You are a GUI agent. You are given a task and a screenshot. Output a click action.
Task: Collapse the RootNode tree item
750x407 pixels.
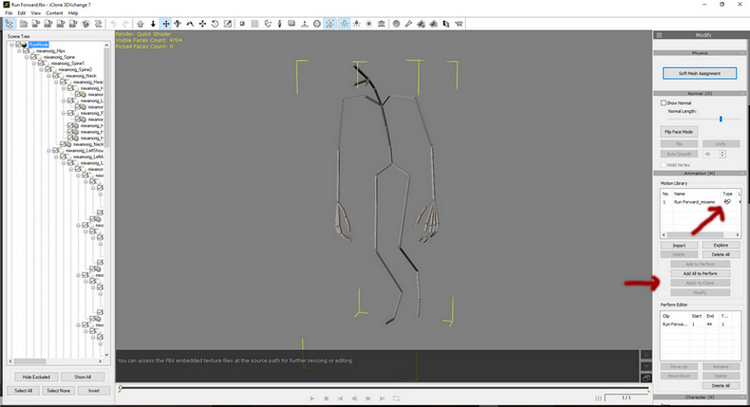(12, 44)
